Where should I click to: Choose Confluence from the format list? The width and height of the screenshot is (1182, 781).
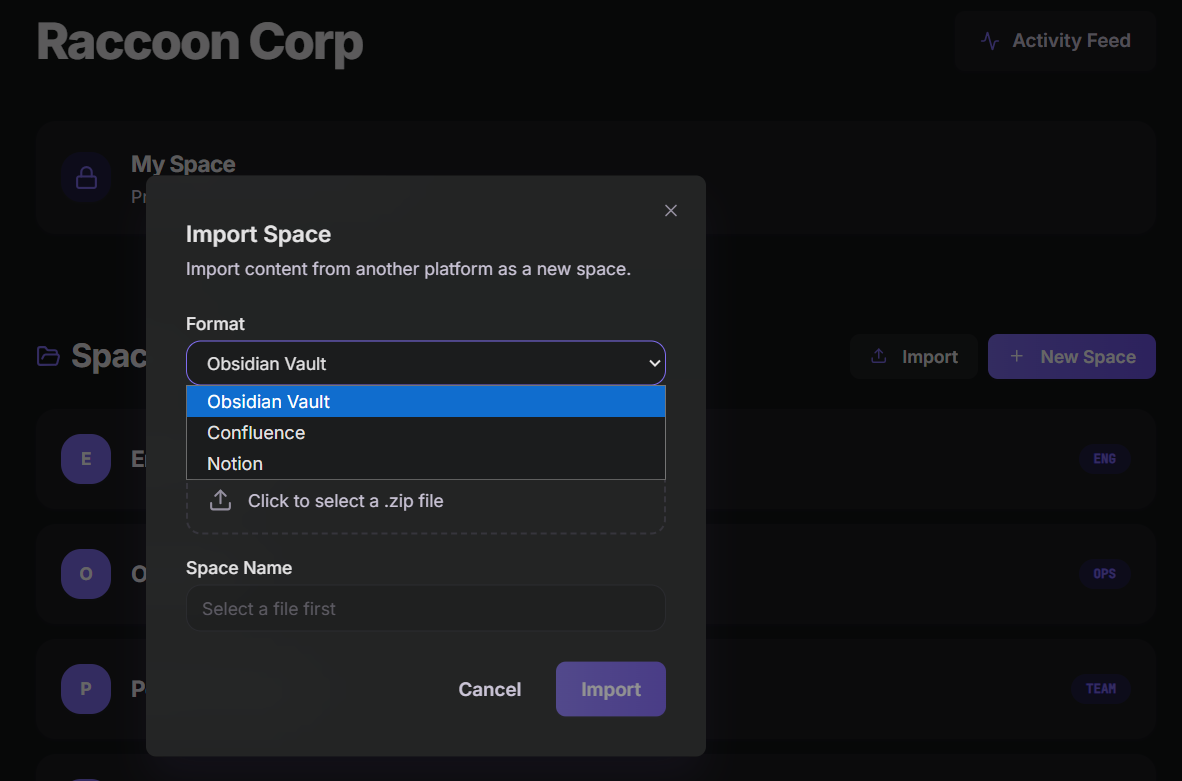(425, 433)
